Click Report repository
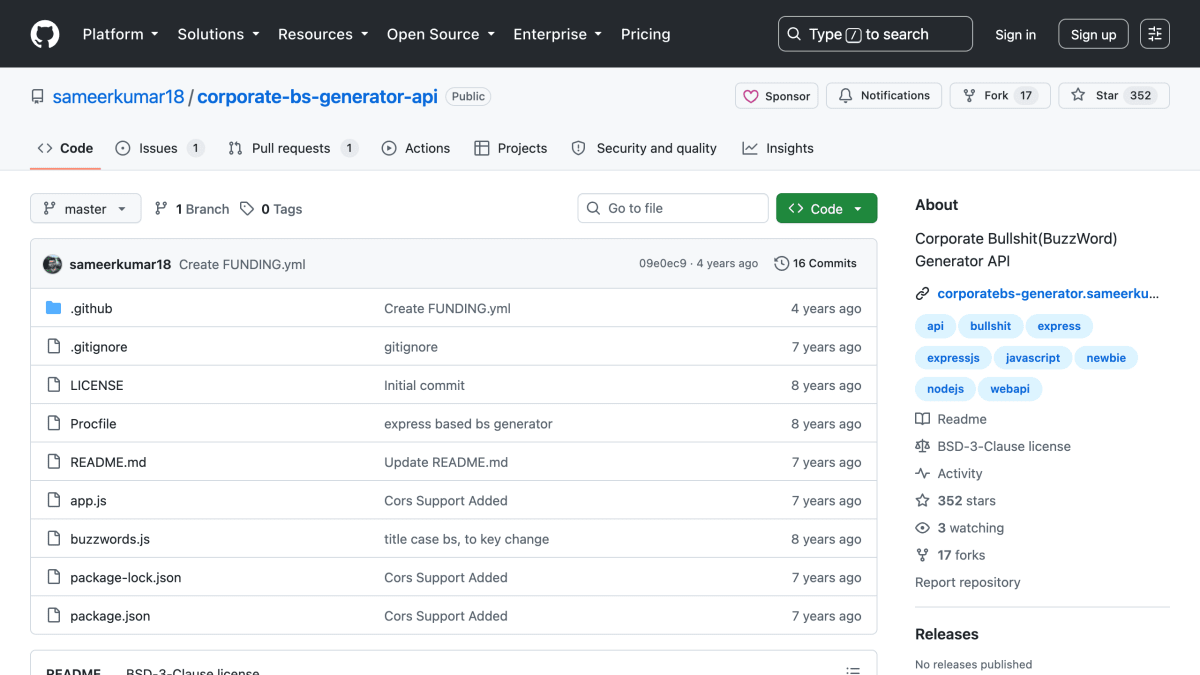1200x675 pixels. click(967, 582)
